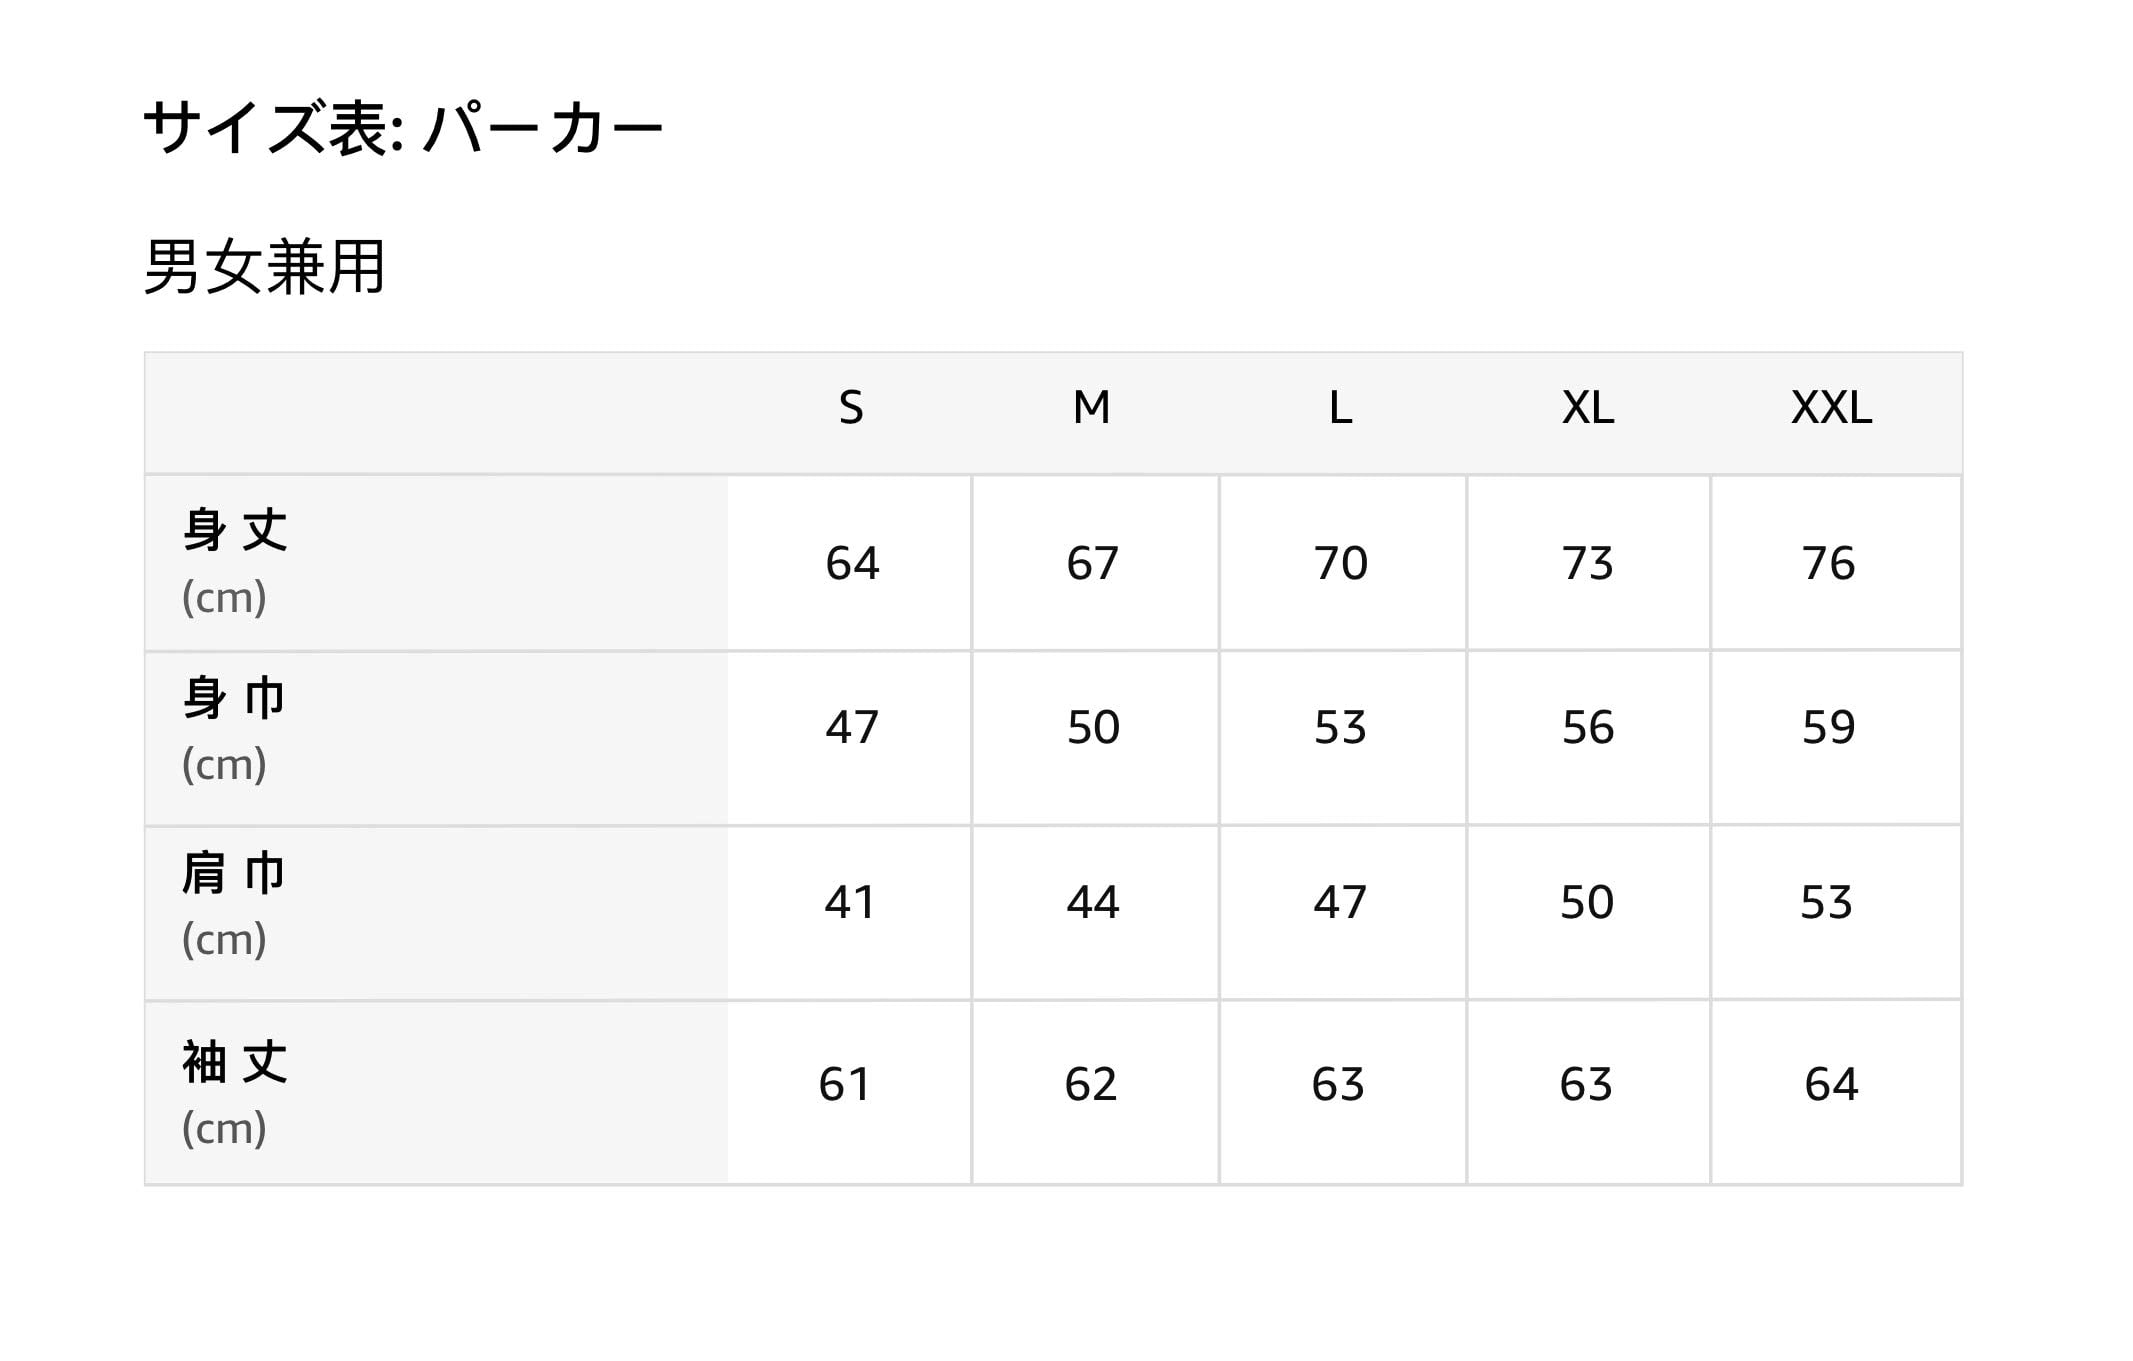2133x1361 pixels.
Task: Click the 肩巾 row label
Action: pyautogui.click(x=236, y=873)
